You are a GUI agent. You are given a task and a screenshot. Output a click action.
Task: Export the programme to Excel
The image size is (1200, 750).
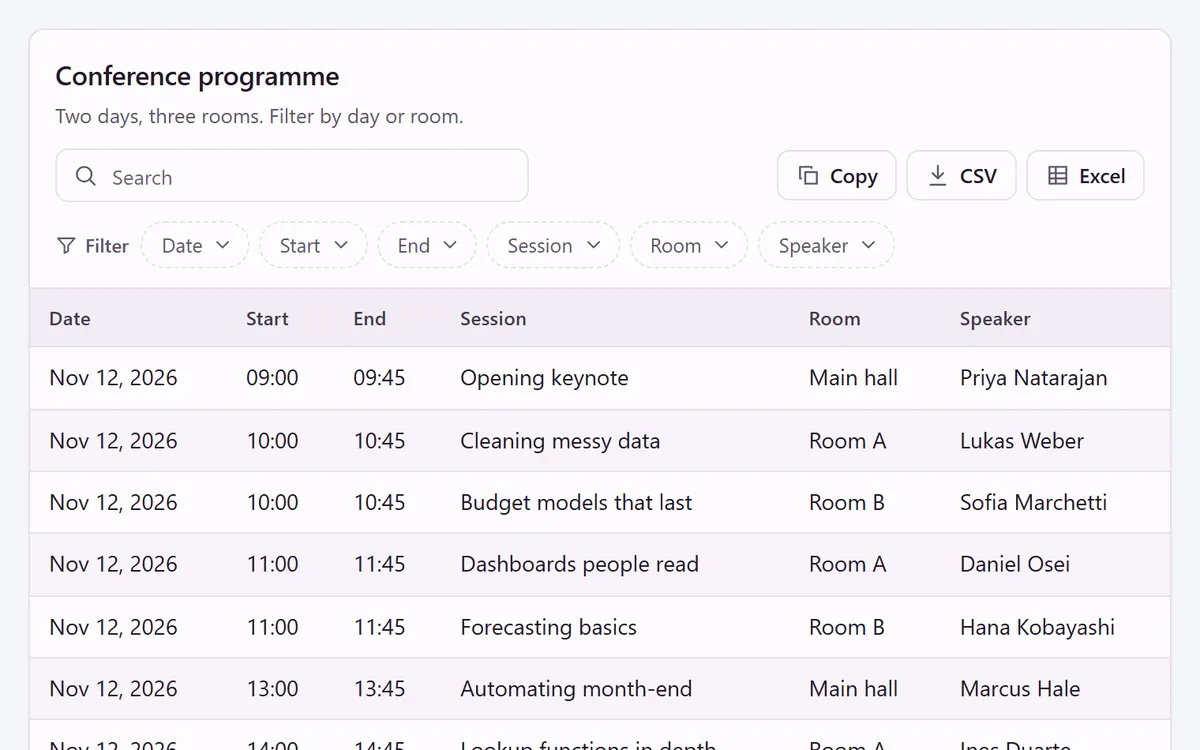click(x=1085, y=176)
